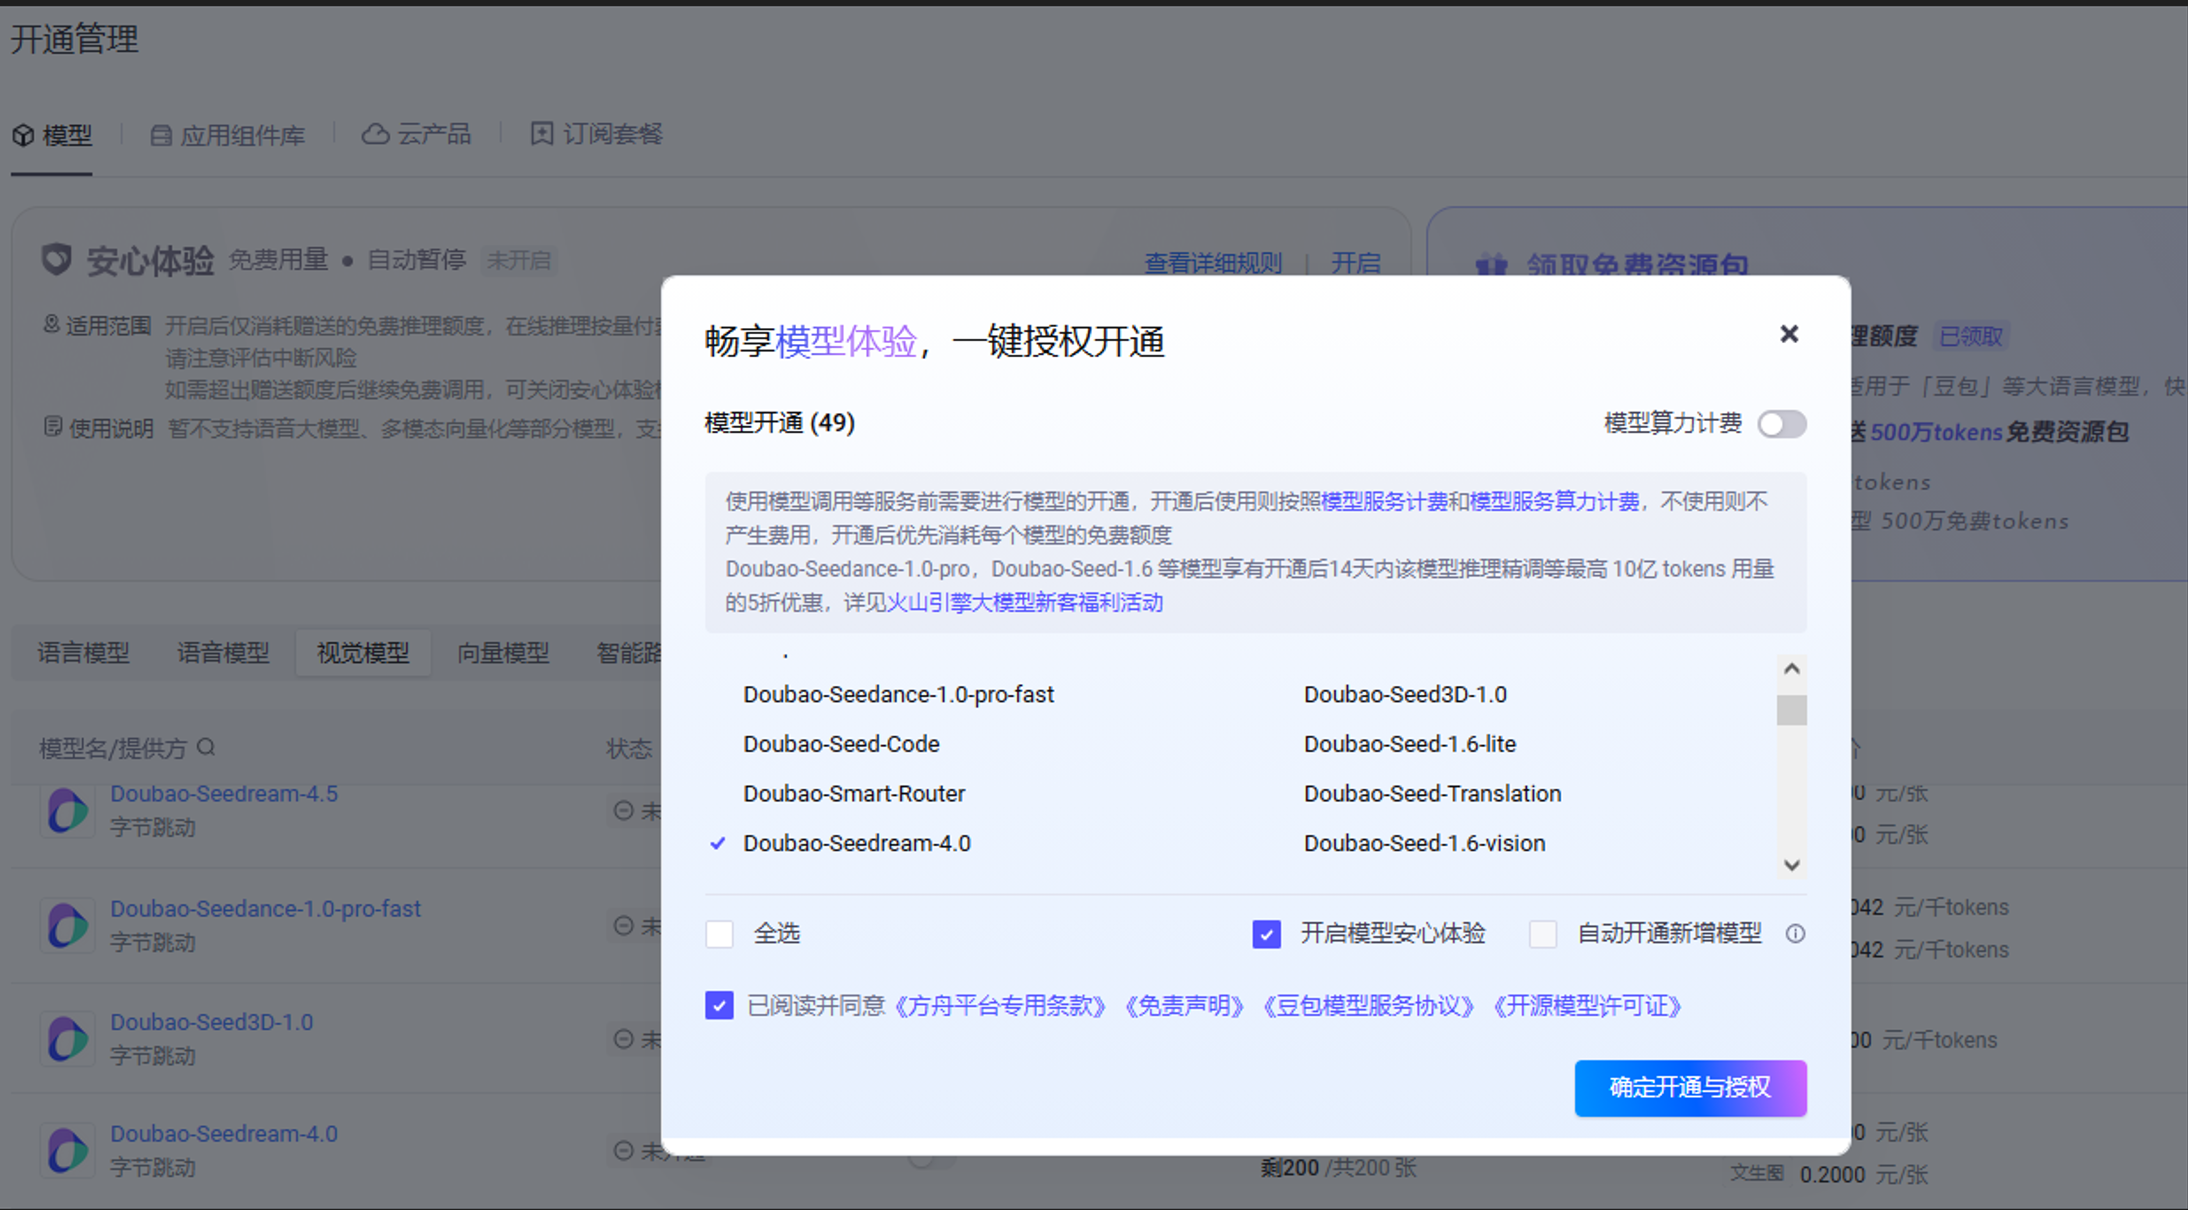Close the model authorization dialog
The image size is (2188, 1210).
coord(1788,334)
